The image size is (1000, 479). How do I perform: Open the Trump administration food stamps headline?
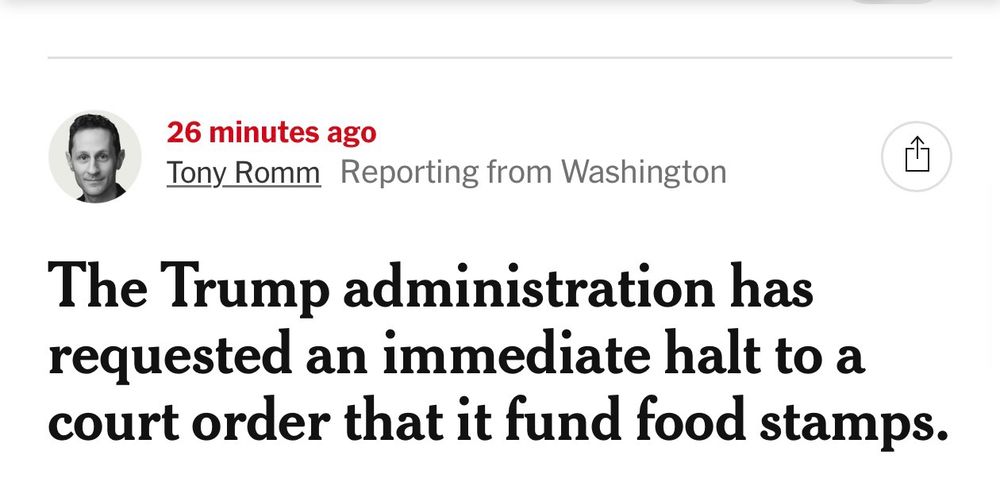[499, 355]
